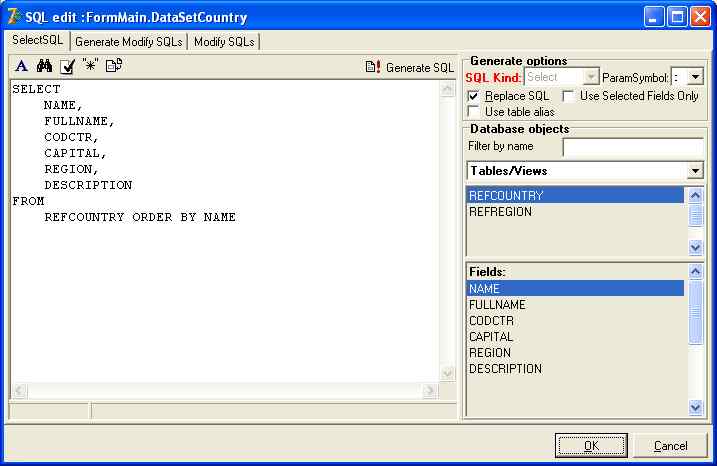Click the tables list scrollbar thumb
This screenshot has height=466, width=717.
[x=696, y=215]
